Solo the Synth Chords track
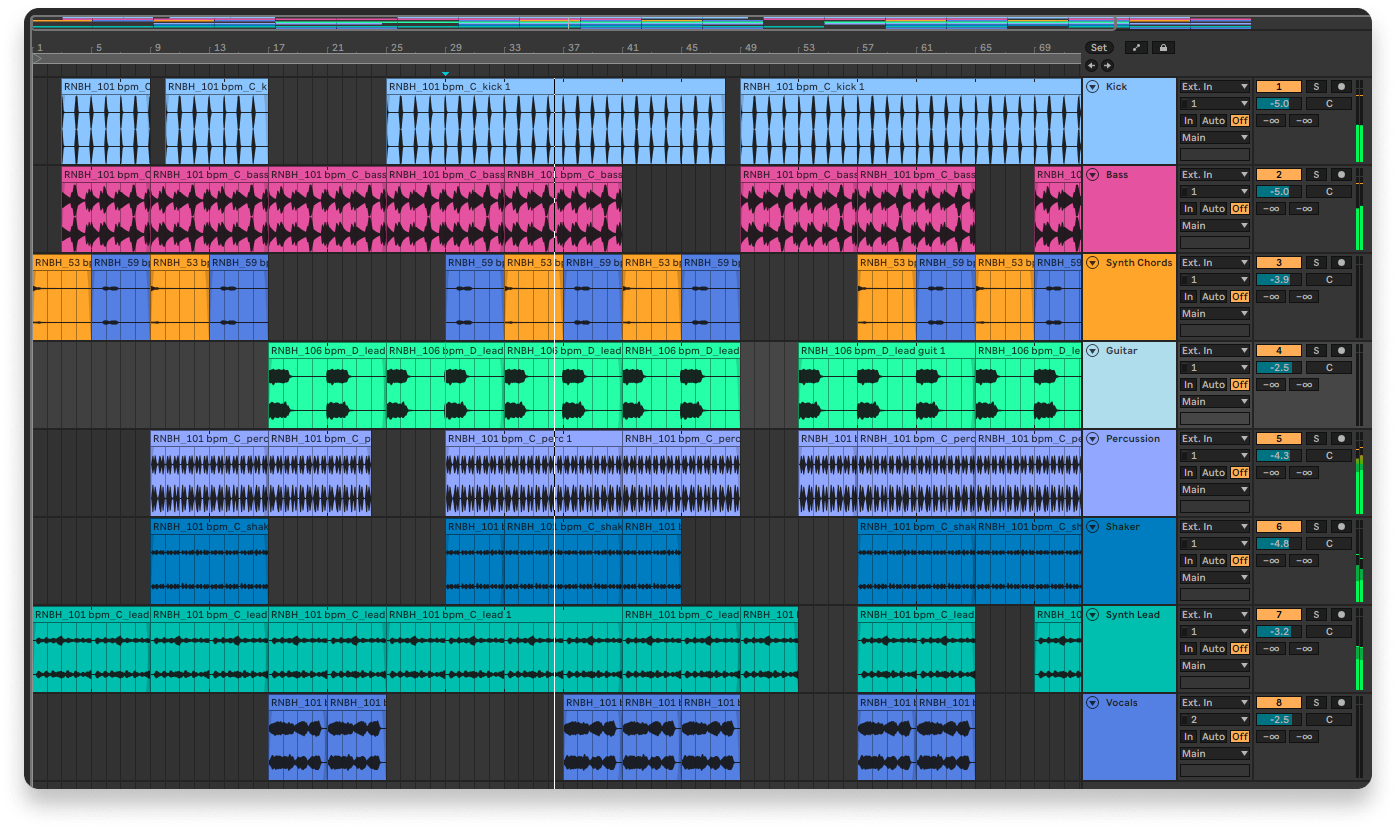This screenshot has width=1396, height=829. (1316, 264)
